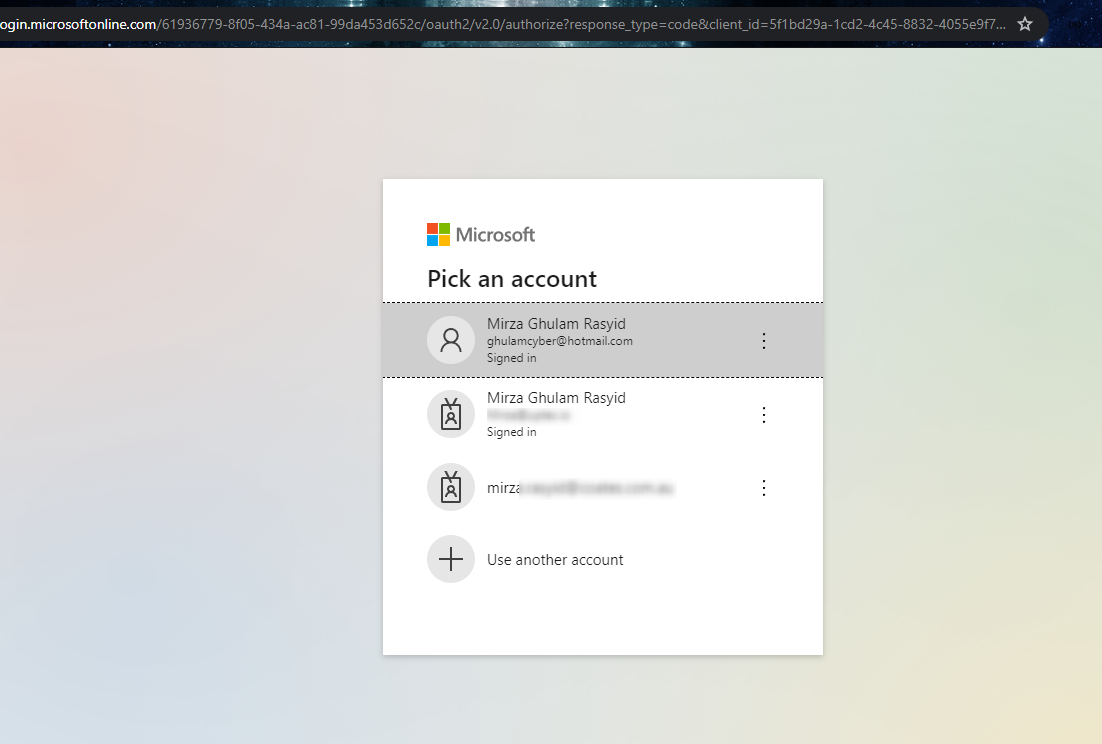Open three-dot menu for ghulamcyber@hotmail.com account
Image resolution: width=1102 pixels, height=744 pixels.
pos(764,341)
